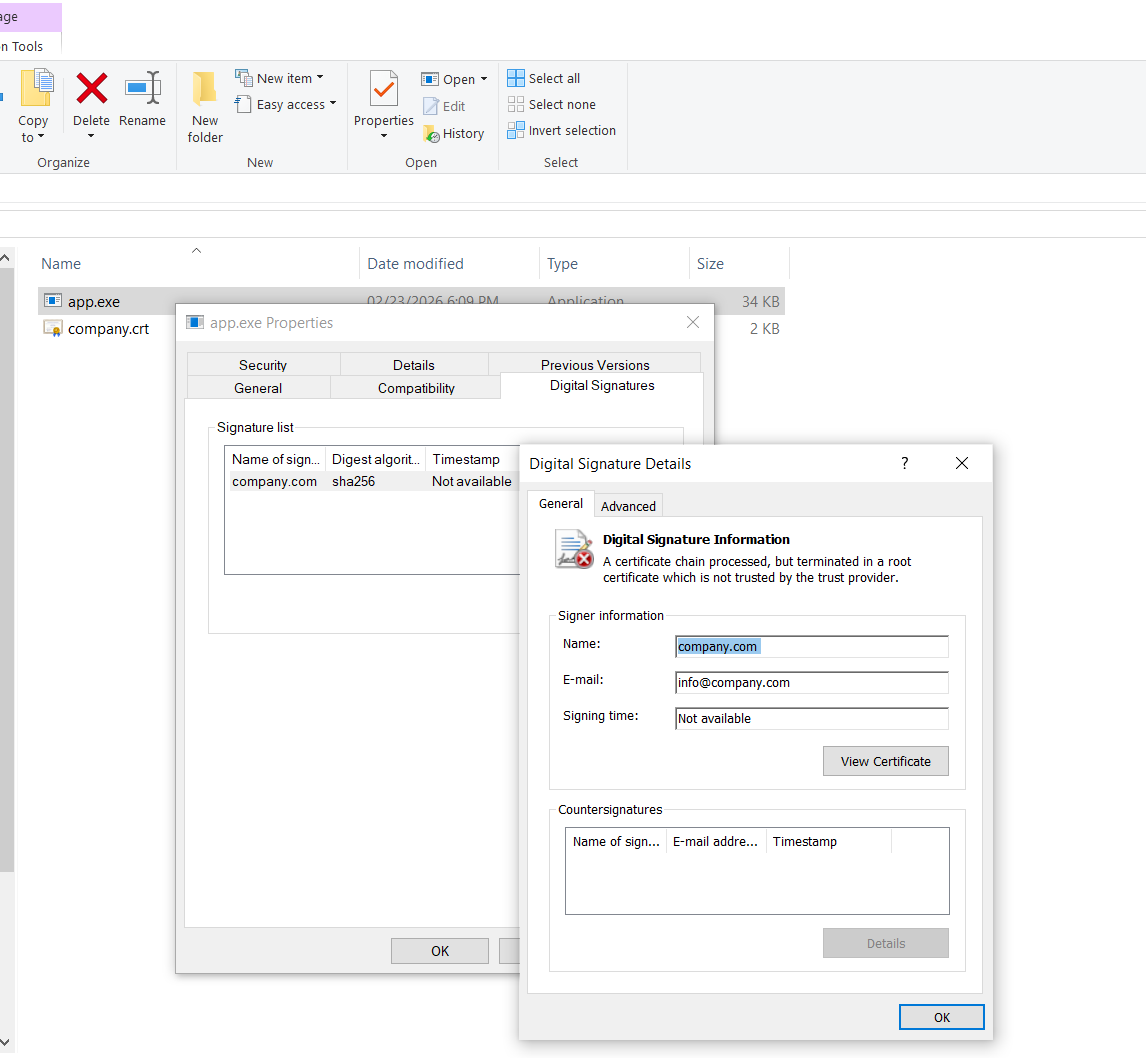Switch to the Advanced tab
The image size is (1146, 1058).
click(x=628, y=505)
